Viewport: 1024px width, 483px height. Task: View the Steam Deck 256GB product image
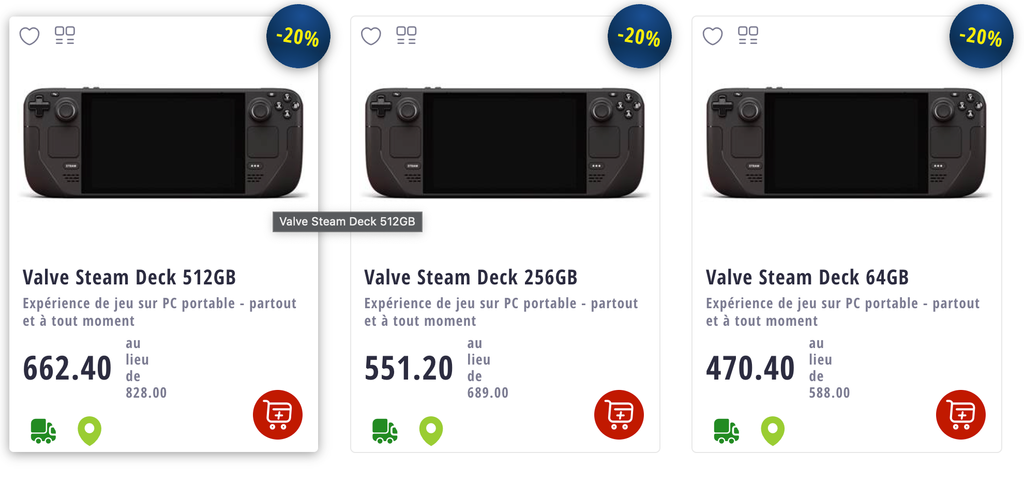(x=504, y=142)
